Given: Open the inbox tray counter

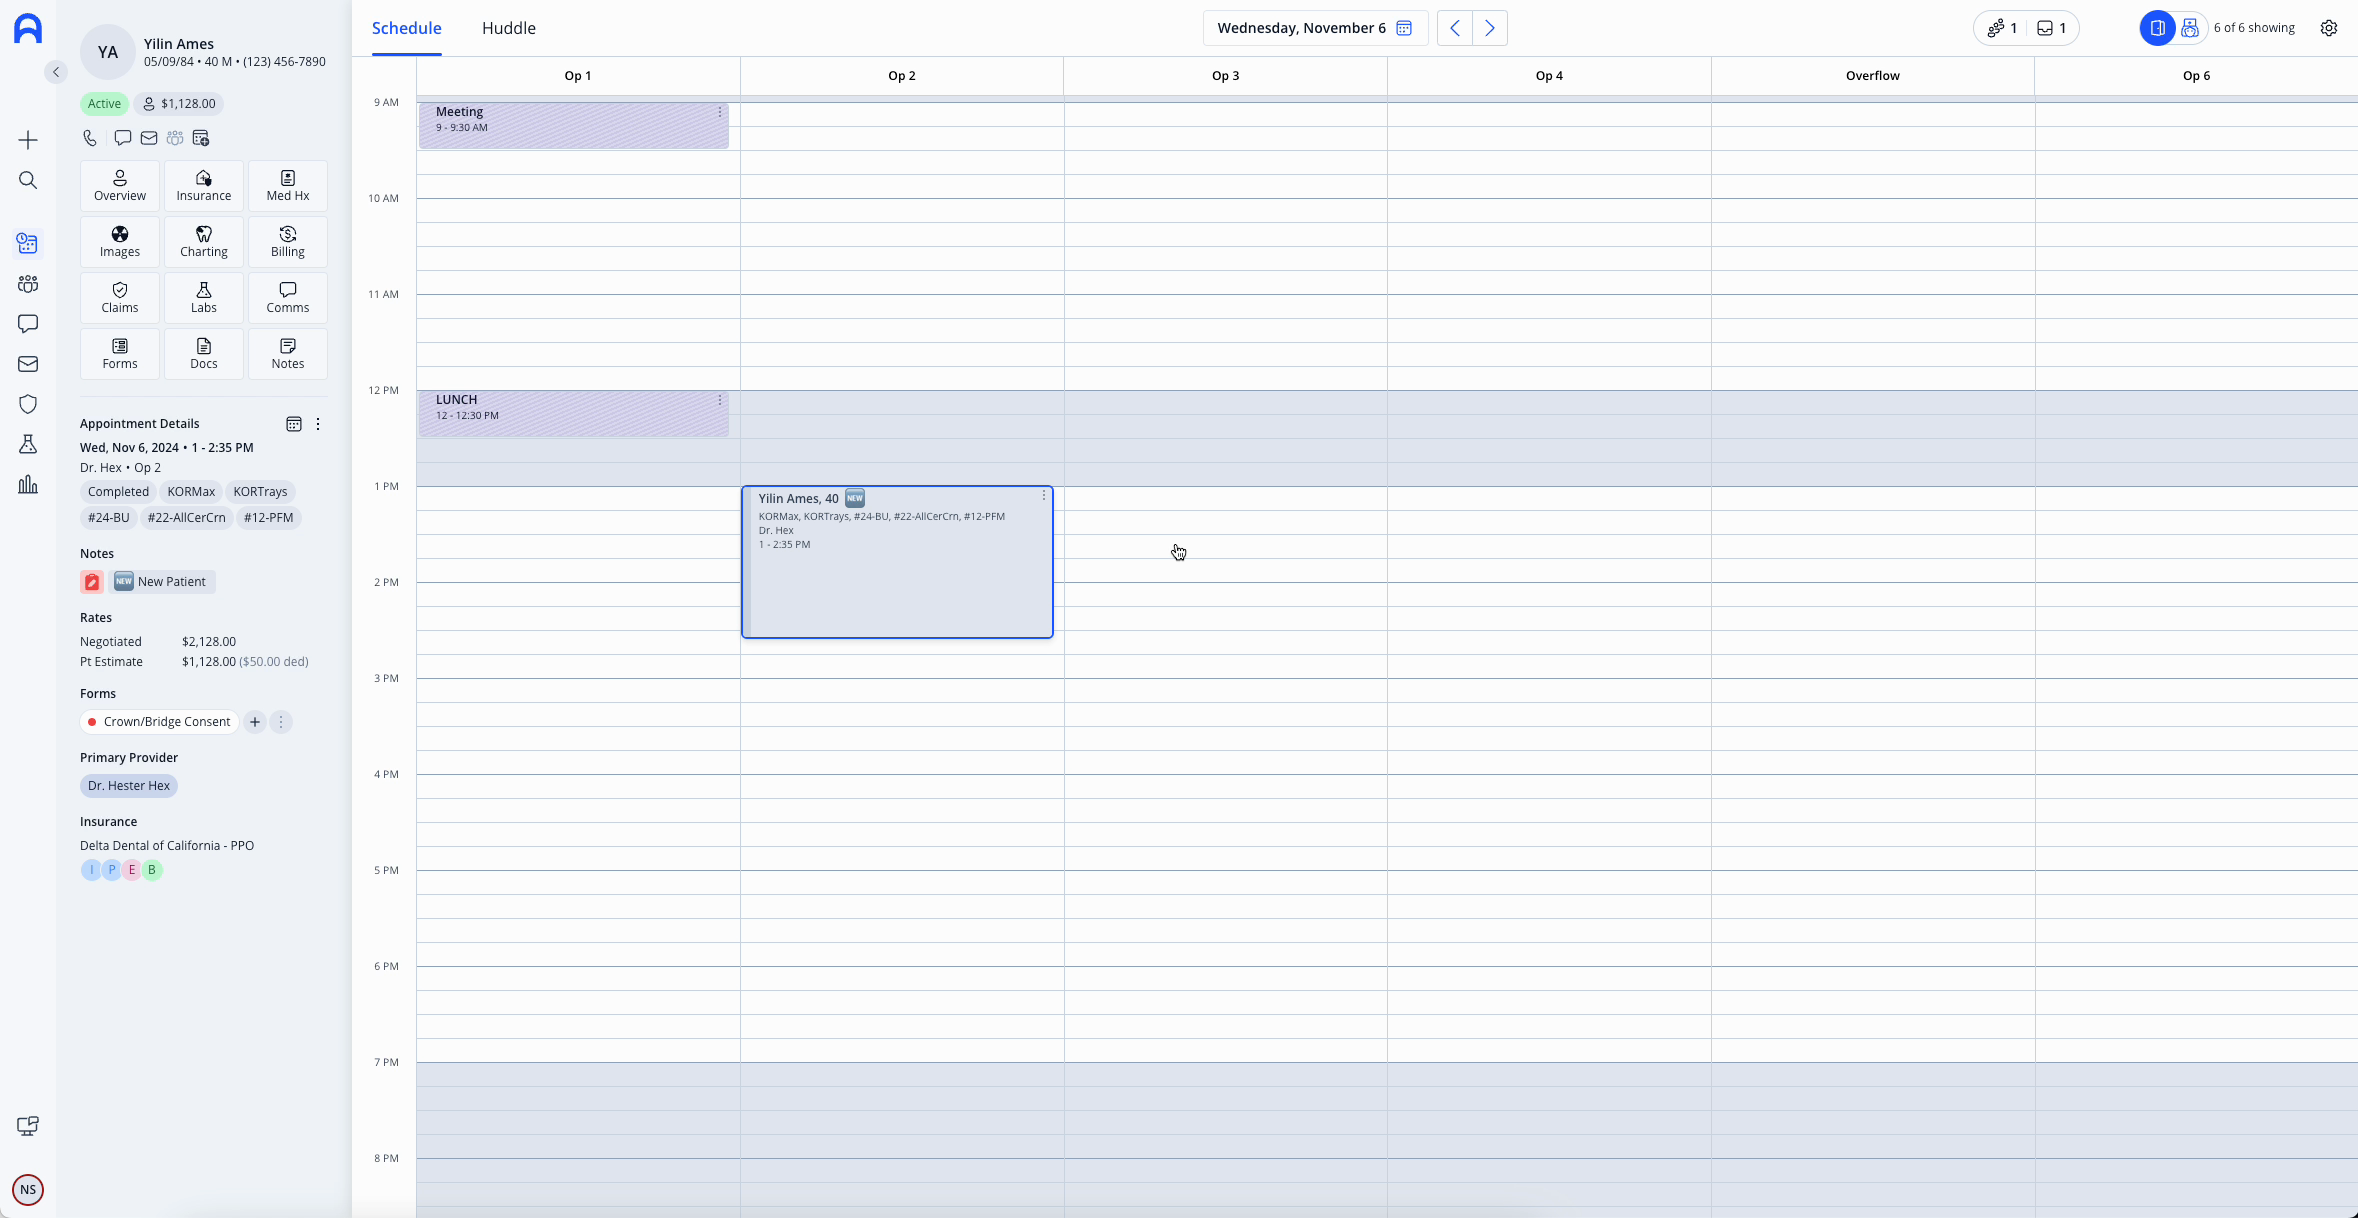Looking at the screenshot, I should (x=2052, y=28).
